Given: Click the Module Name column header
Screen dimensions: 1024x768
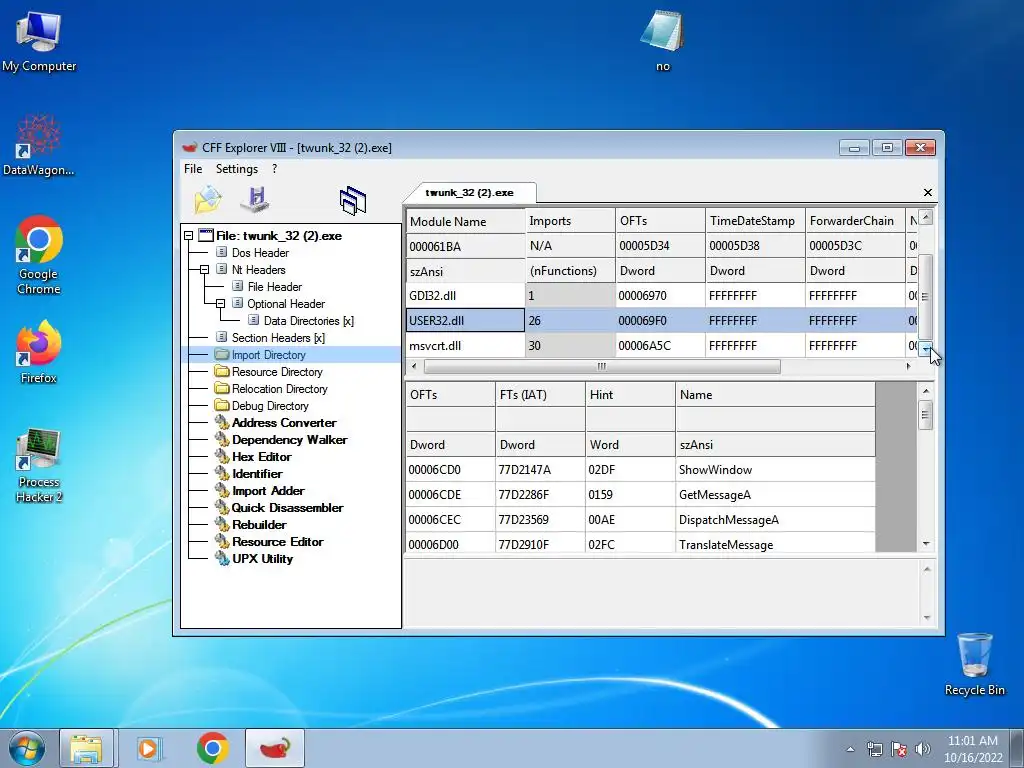Looking at the screenshot, I should [x=465, y=221].
